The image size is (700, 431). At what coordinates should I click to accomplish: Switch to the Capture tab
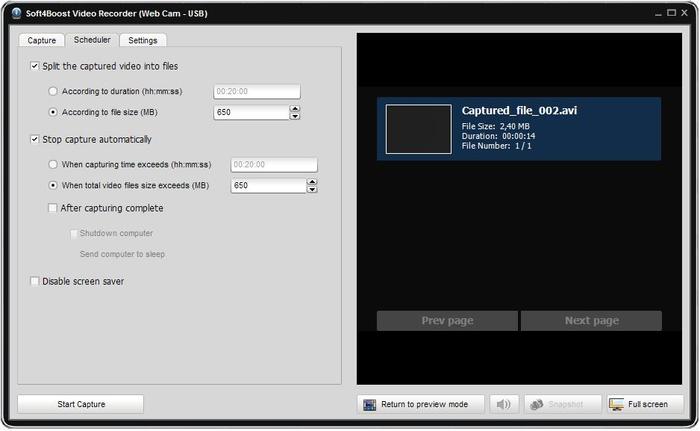click(42, 40)
